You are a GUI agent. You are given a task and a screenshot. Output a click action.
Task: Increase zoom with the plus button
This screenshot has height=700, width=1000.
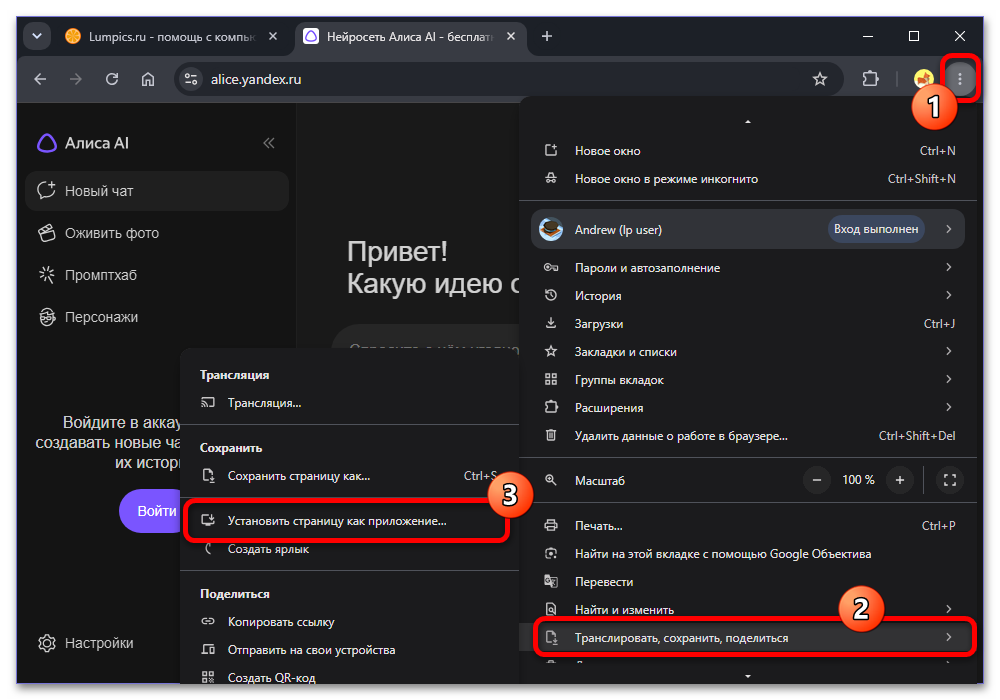899,480
